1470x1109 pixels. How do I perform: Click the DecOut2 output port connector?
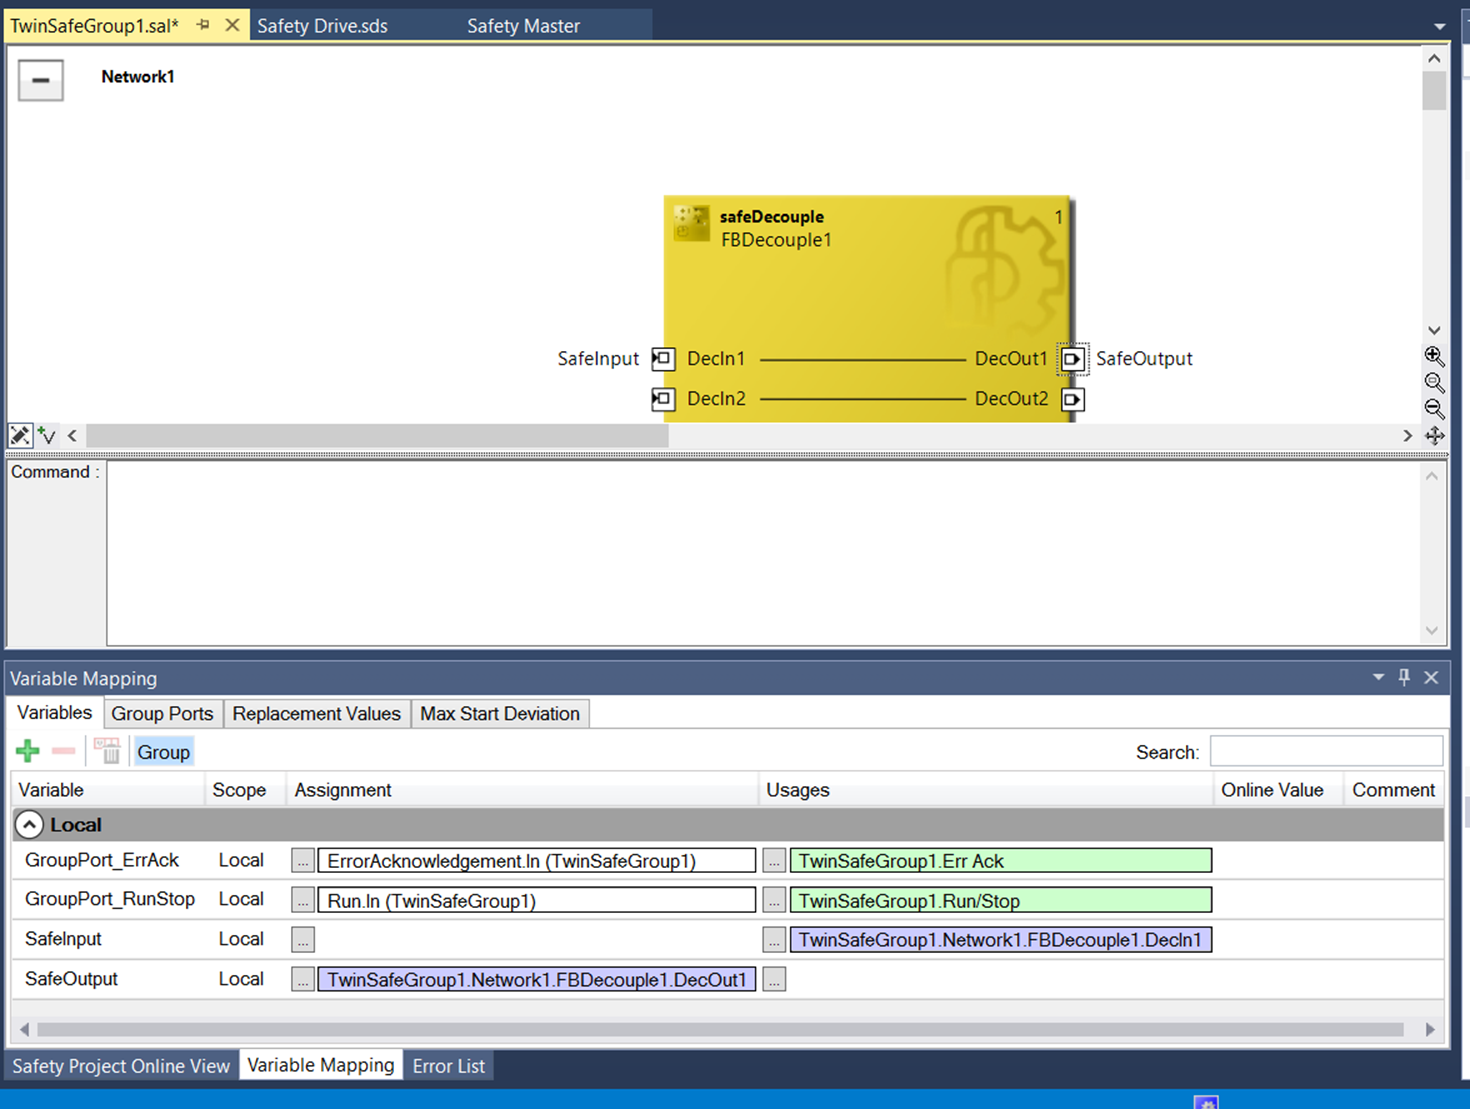1072,399
